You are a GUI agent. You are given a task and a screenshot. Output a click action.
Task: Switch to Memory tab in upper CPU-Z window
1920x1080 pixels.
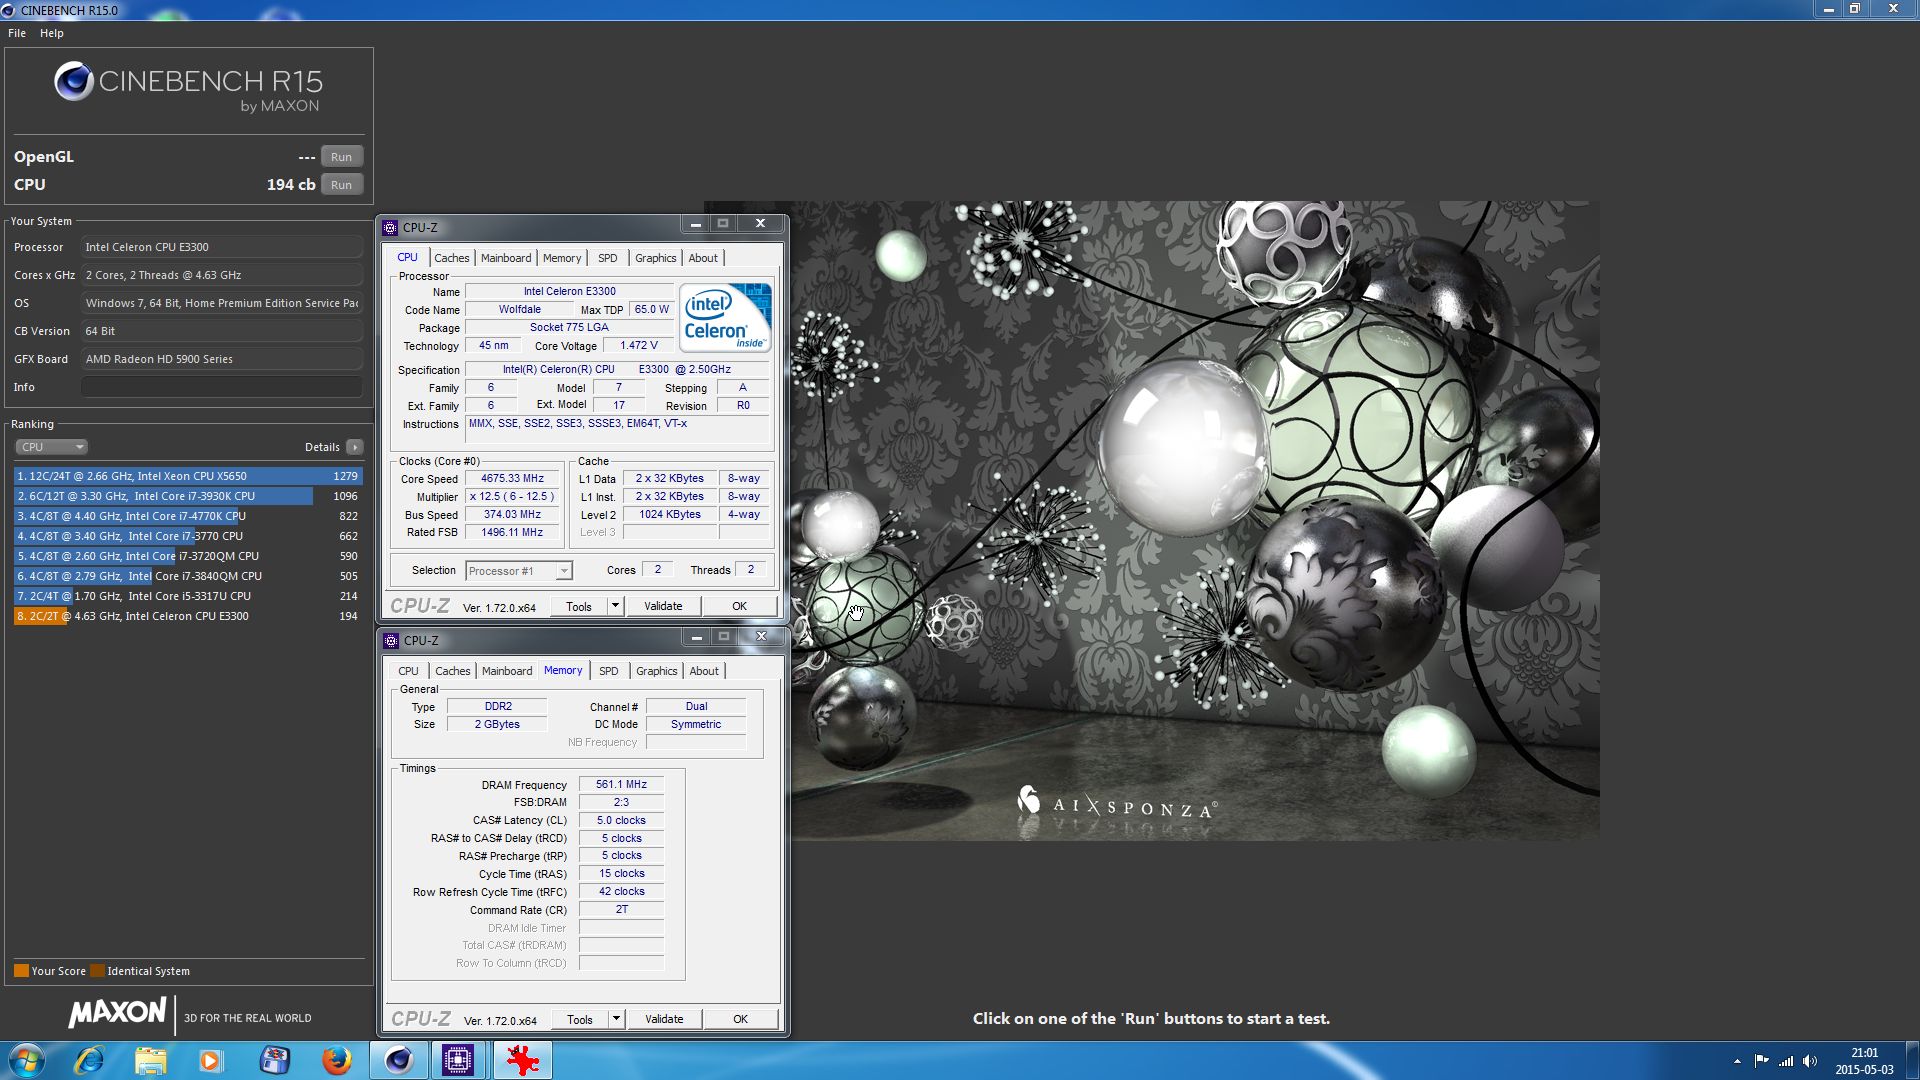pos(562,258)
